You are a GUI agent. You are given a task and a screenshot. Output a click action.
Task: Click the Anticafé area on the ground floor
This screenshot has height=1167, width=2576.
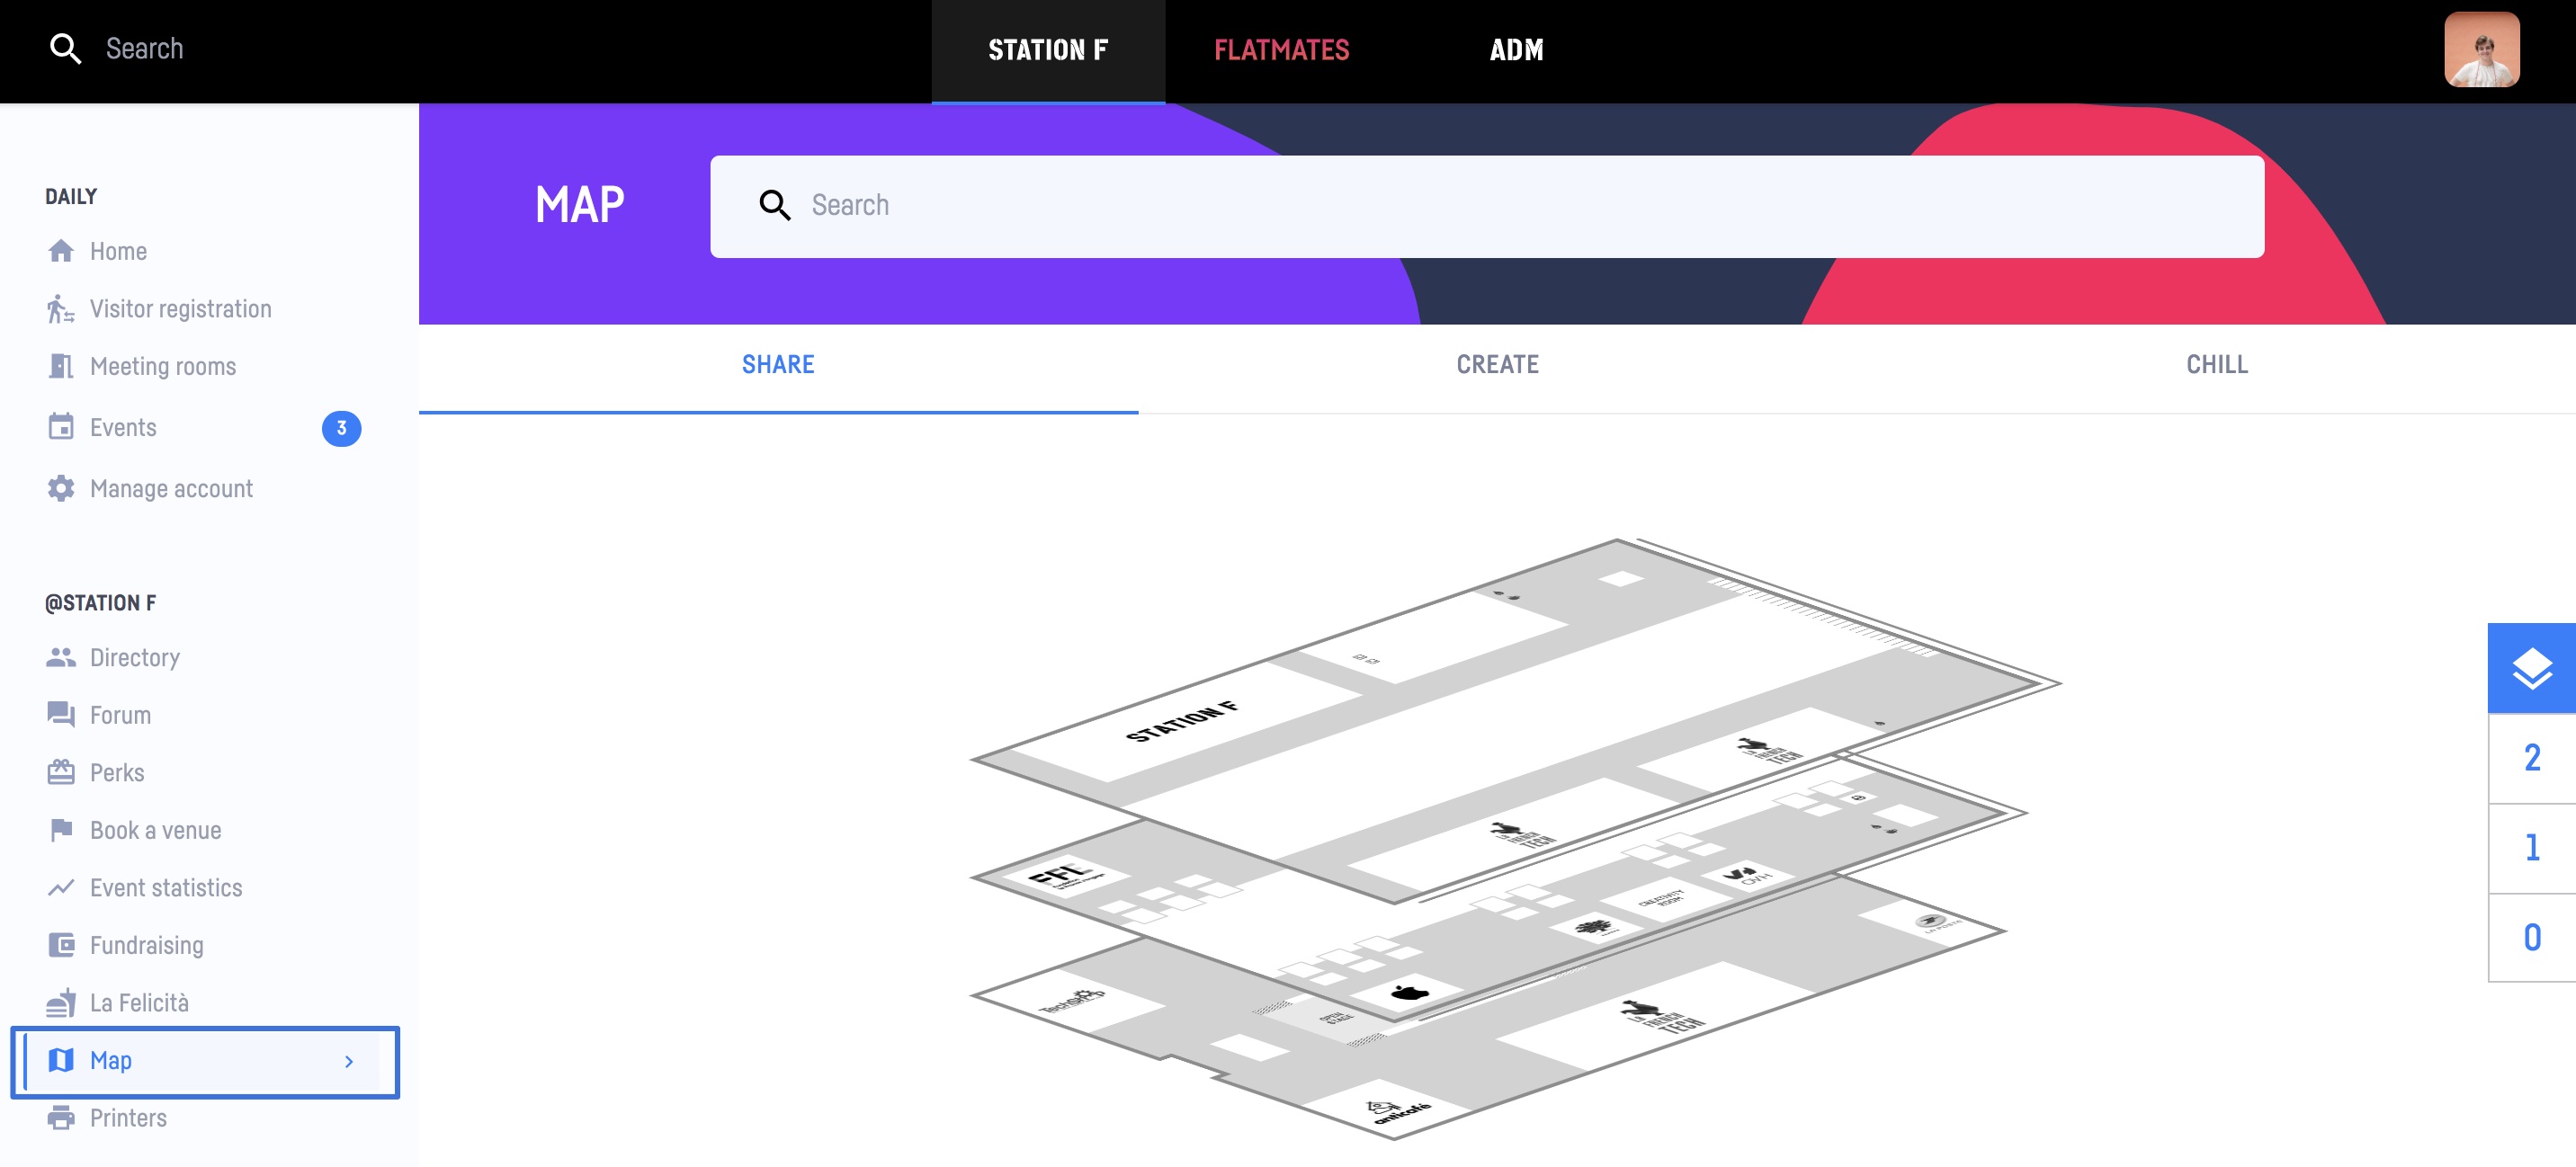coord(1400,1111)
